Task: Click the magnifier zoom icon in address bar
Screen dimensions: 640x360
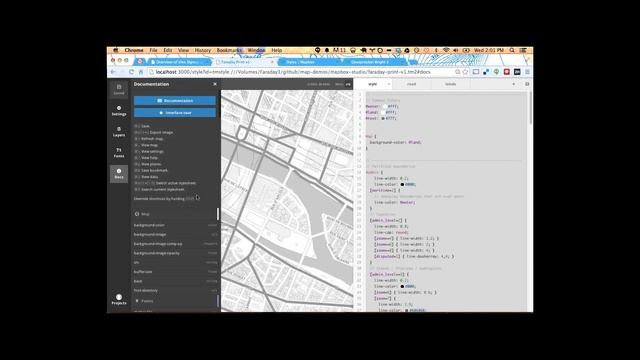Action: (458, 72)
